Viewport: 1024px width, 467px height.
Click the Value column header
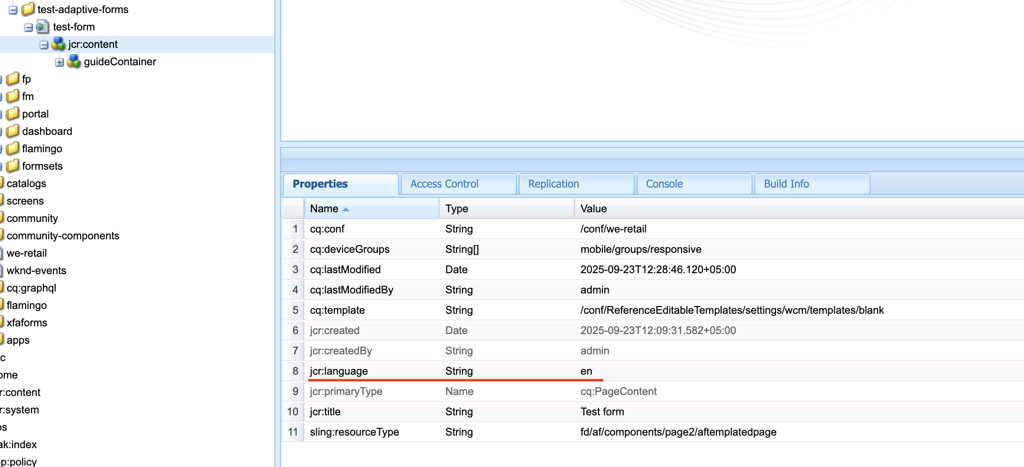(x=593, y=209)
